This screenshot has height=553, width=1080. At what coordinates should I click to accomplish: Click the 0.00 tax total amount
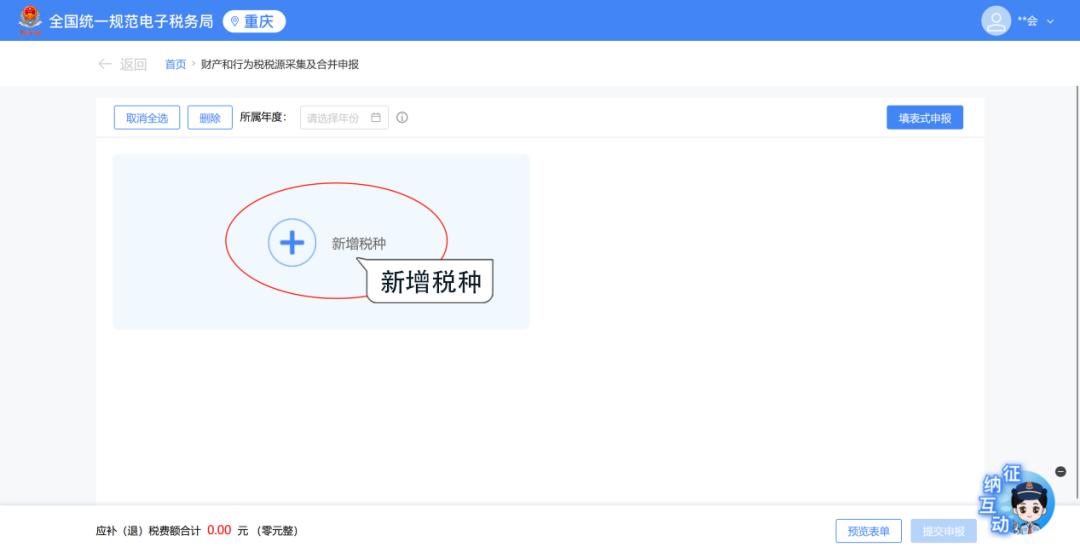(x=219, y=530)
